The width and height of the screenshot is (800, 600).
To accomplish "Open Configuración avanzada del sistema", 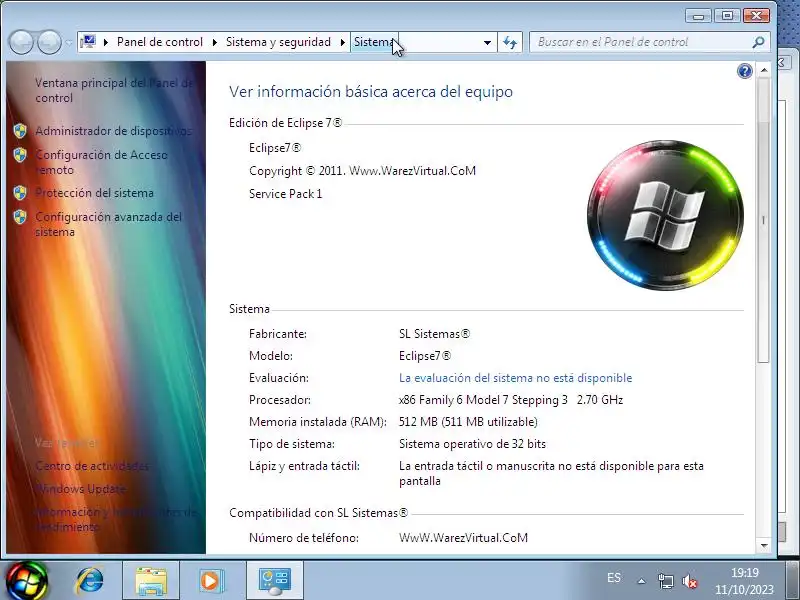I will pos(108,224).
